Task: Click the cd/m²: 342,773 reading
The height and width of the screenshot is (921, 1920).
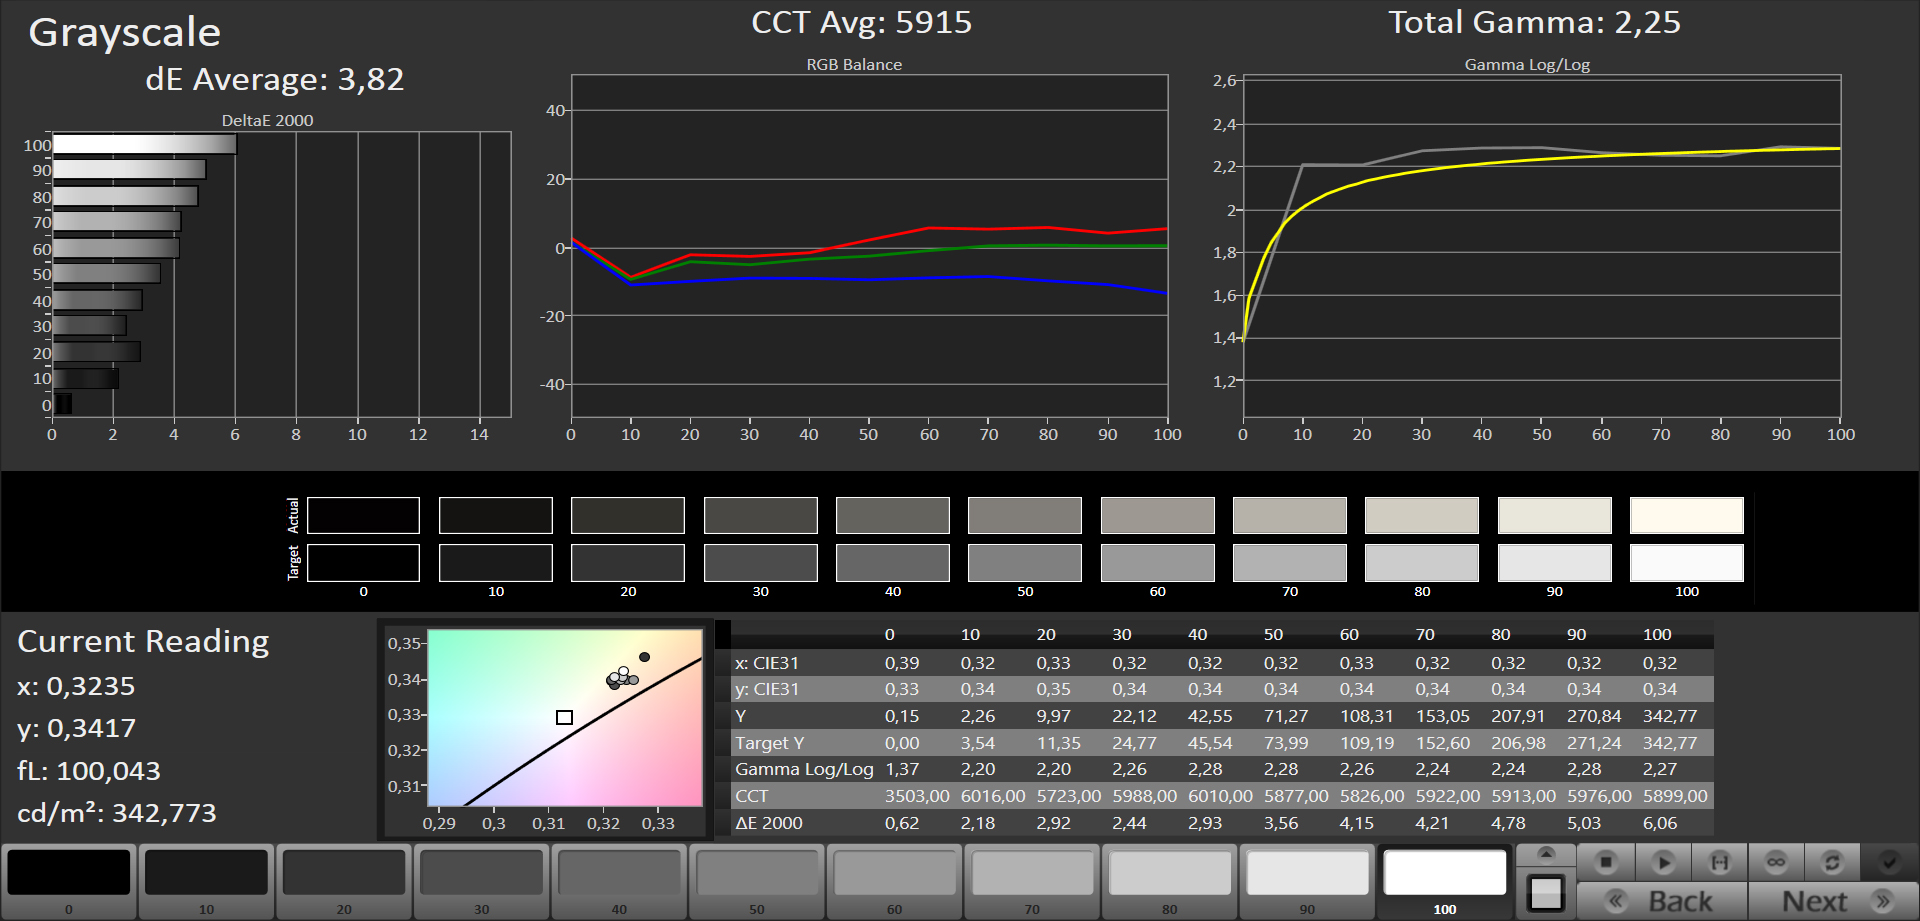Action: (x=117, y=813)
